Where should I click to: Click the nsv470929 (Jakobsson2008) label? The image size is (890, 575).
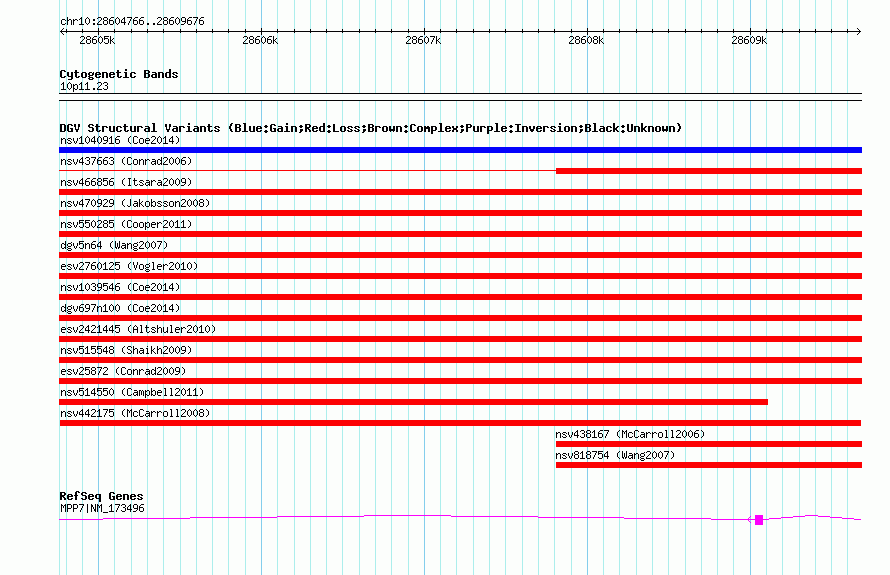135,203
